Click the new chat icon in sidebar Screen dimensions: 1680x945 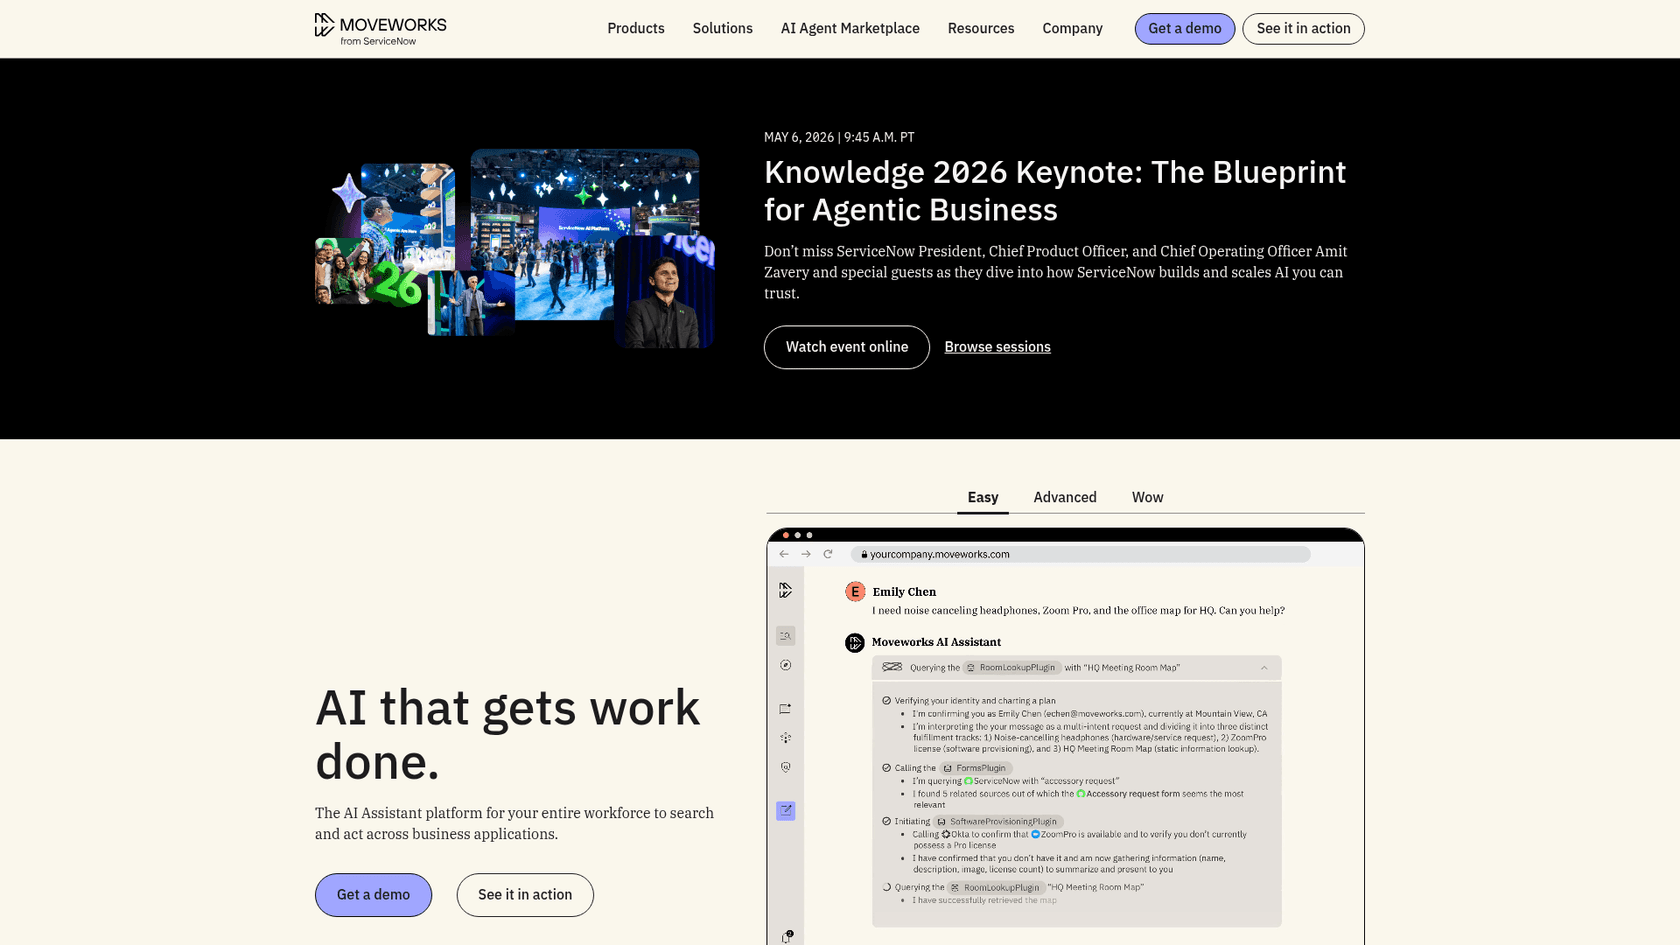(x=786, y=709)
